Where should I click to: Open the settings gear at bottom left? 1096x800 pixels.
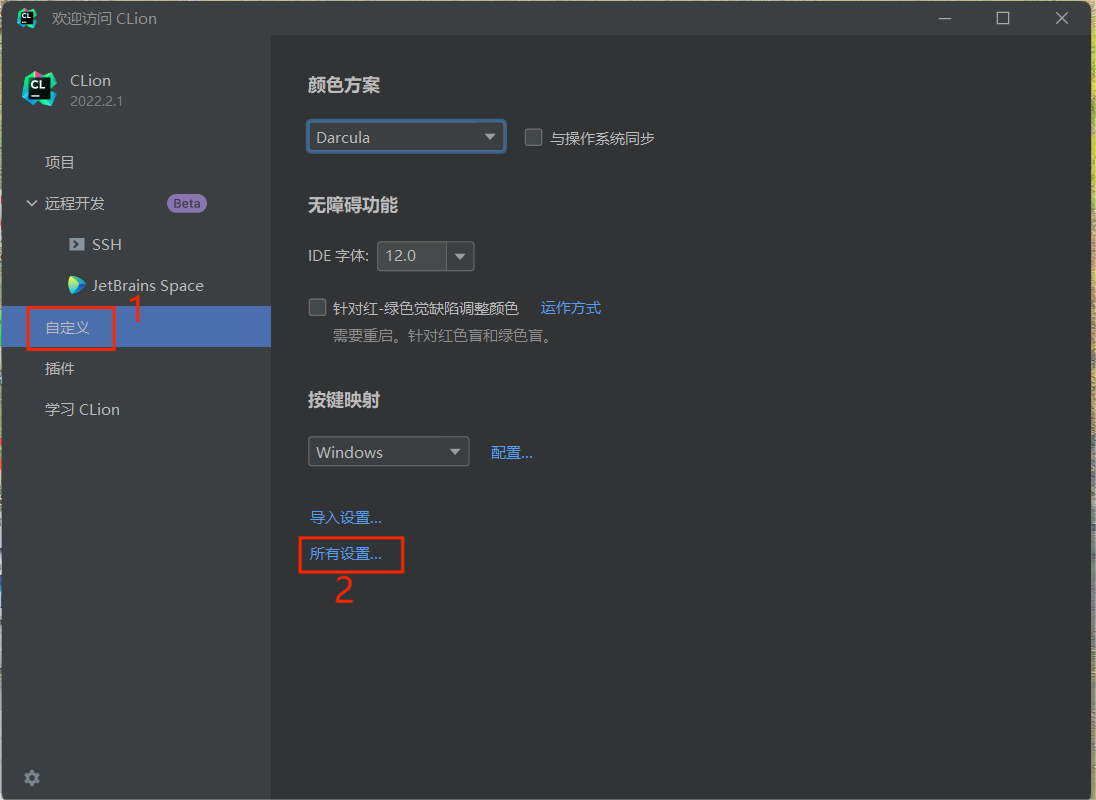(x=32, y=777)
